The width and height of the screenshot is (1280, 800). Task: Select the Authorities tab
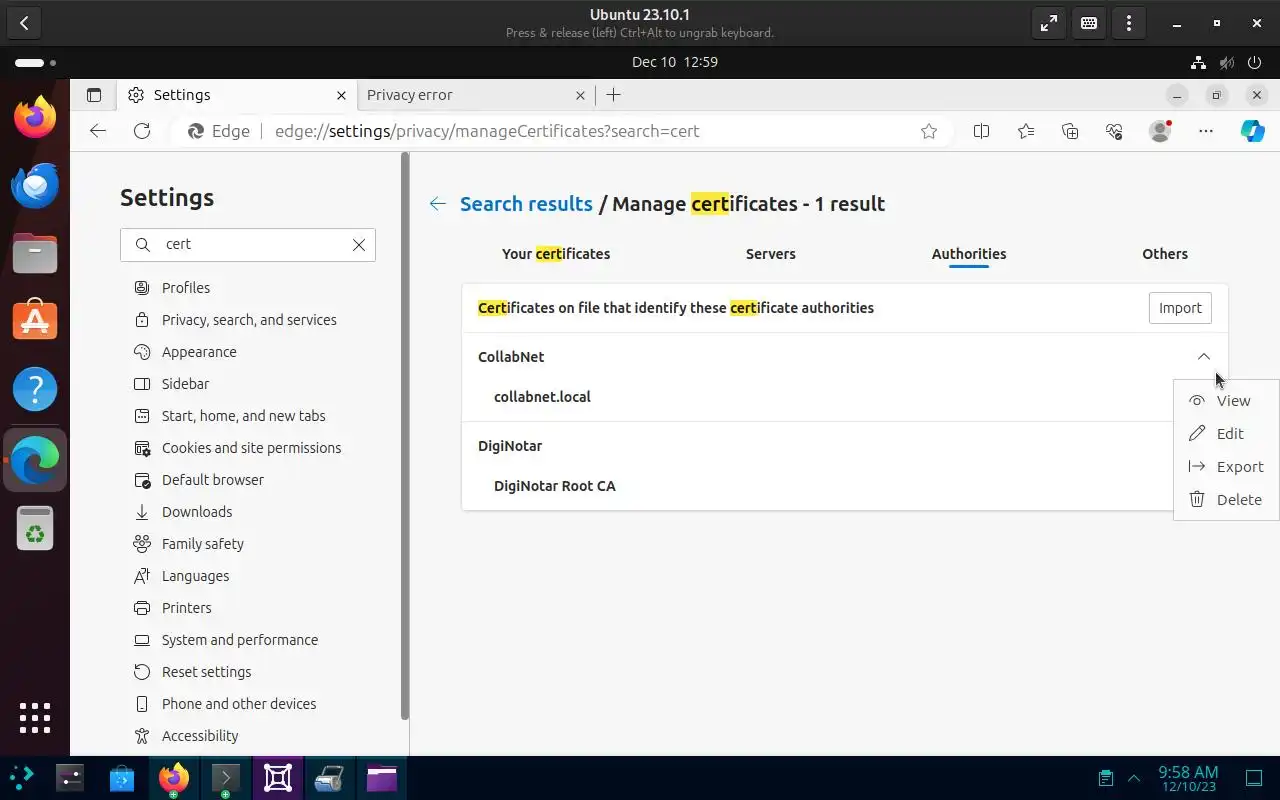click(x=969, y=254)
